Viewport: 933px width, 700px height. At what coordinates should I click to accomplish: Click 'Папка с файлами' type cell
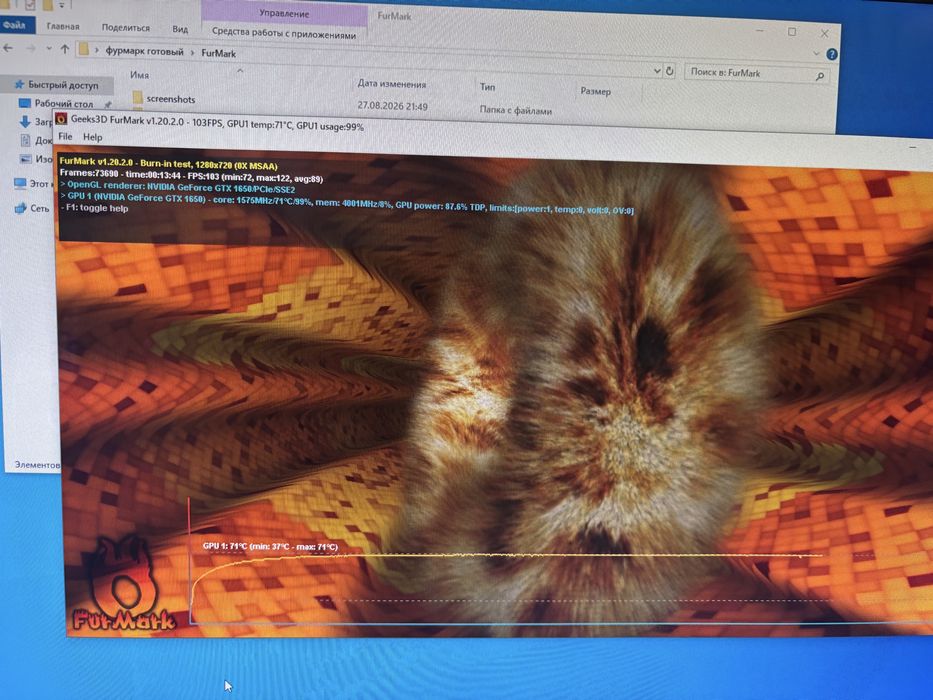[515, 110]
